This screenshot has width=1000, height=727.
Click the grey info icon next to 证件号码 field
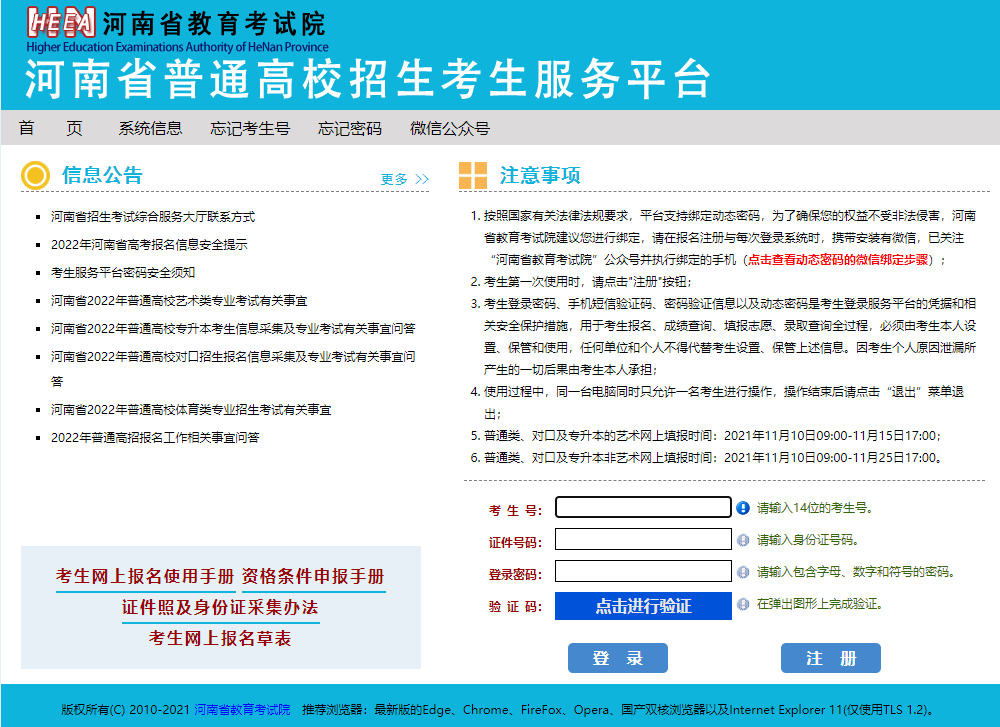click(742, 540)
